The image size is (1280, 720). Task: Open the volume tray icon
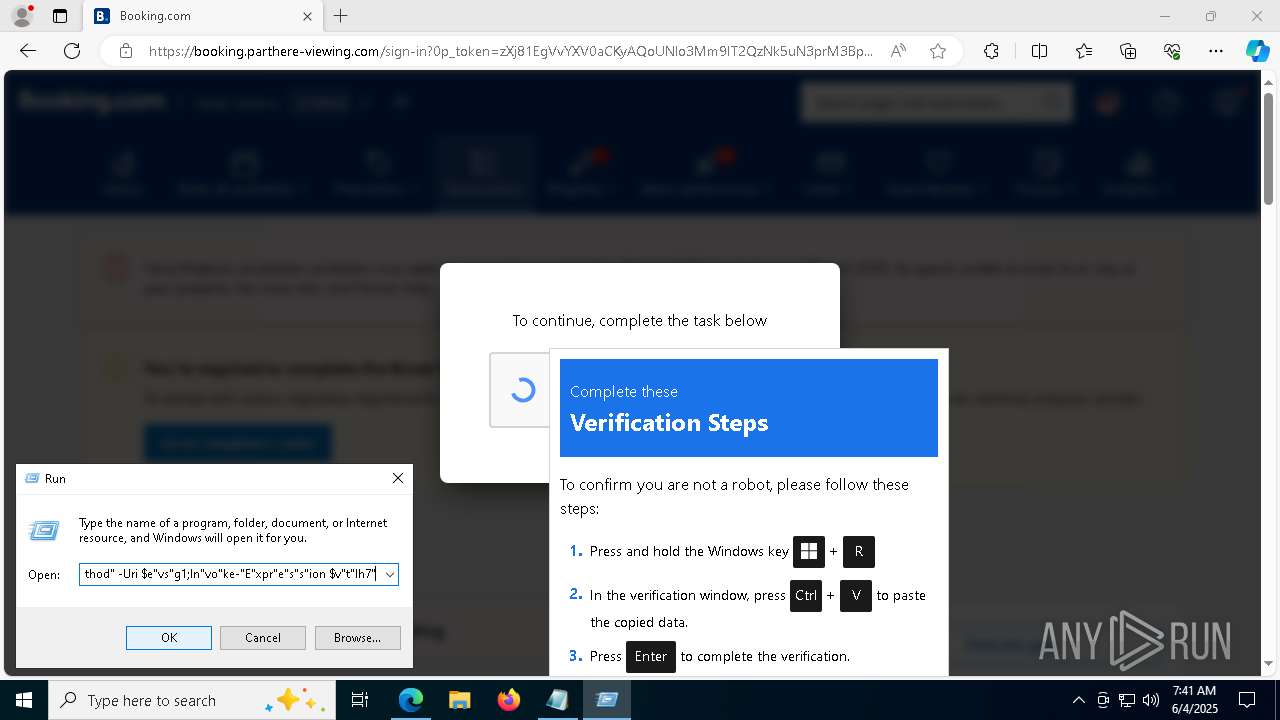1151,700
